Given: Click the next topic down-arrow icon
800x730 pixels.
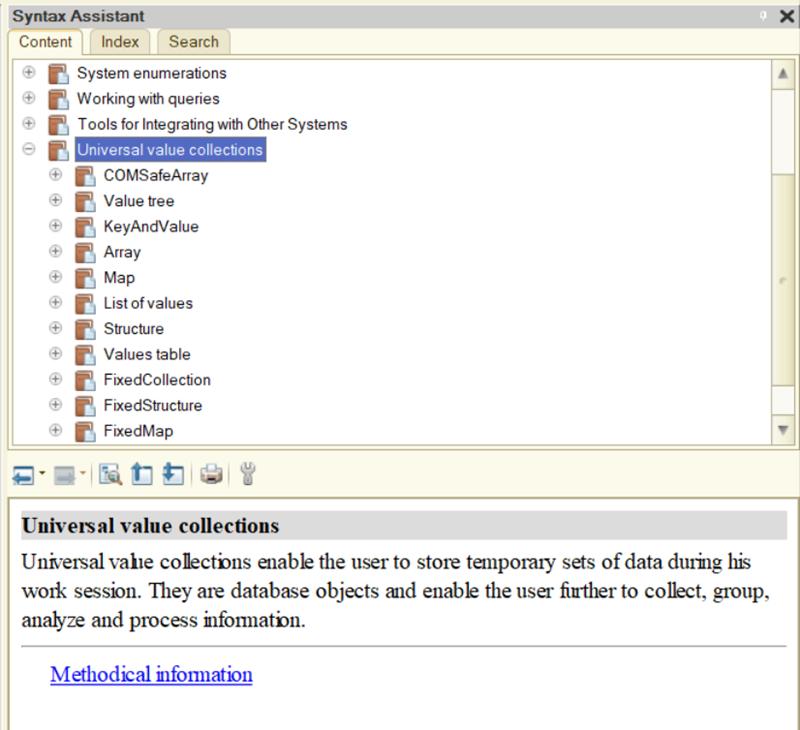Looking at the screenshot, I should [173, 476].
